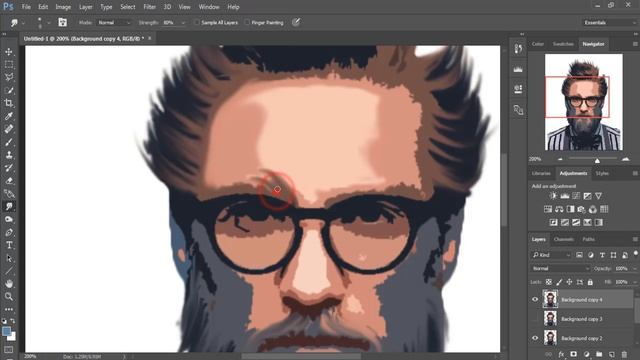Viewport: 640px width, 360px height.
Task: Select the Rectangular Marquee tool
Action: (x=9, y=64)
